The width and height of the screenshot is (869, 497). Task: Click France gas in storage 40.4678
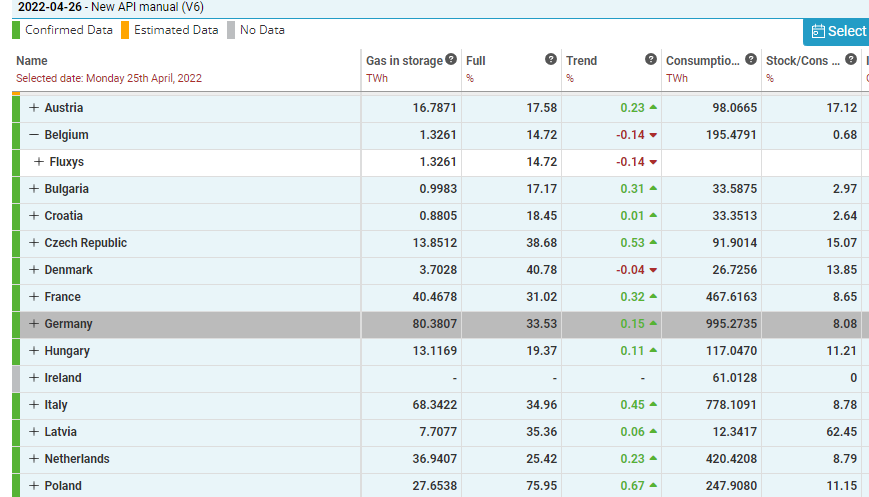(434, 296)
